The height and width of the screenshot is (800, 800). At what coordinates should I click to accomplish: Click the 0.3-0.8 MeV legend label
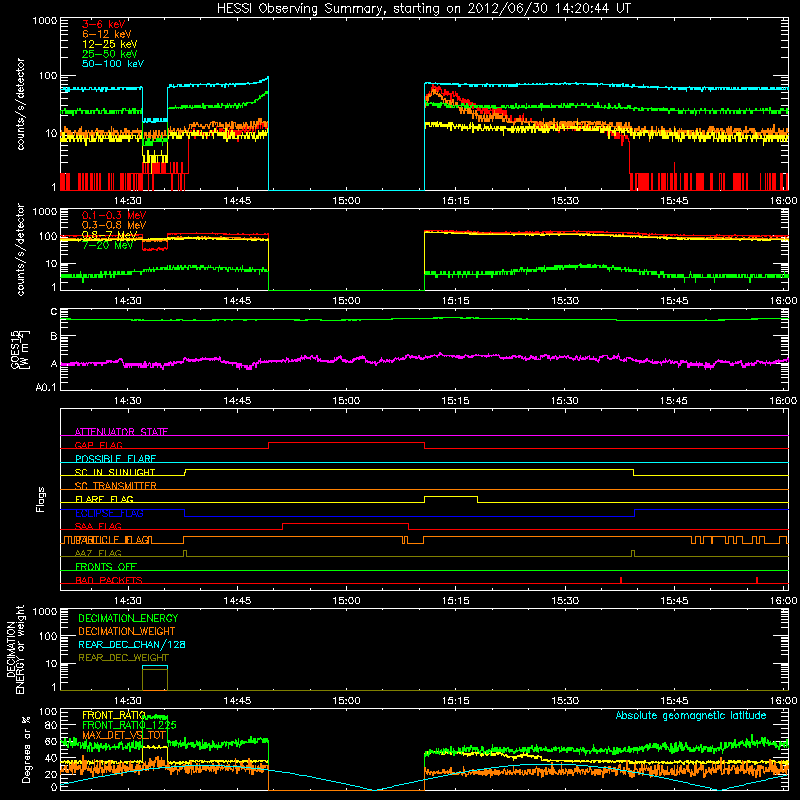click(x=114, y=225)
